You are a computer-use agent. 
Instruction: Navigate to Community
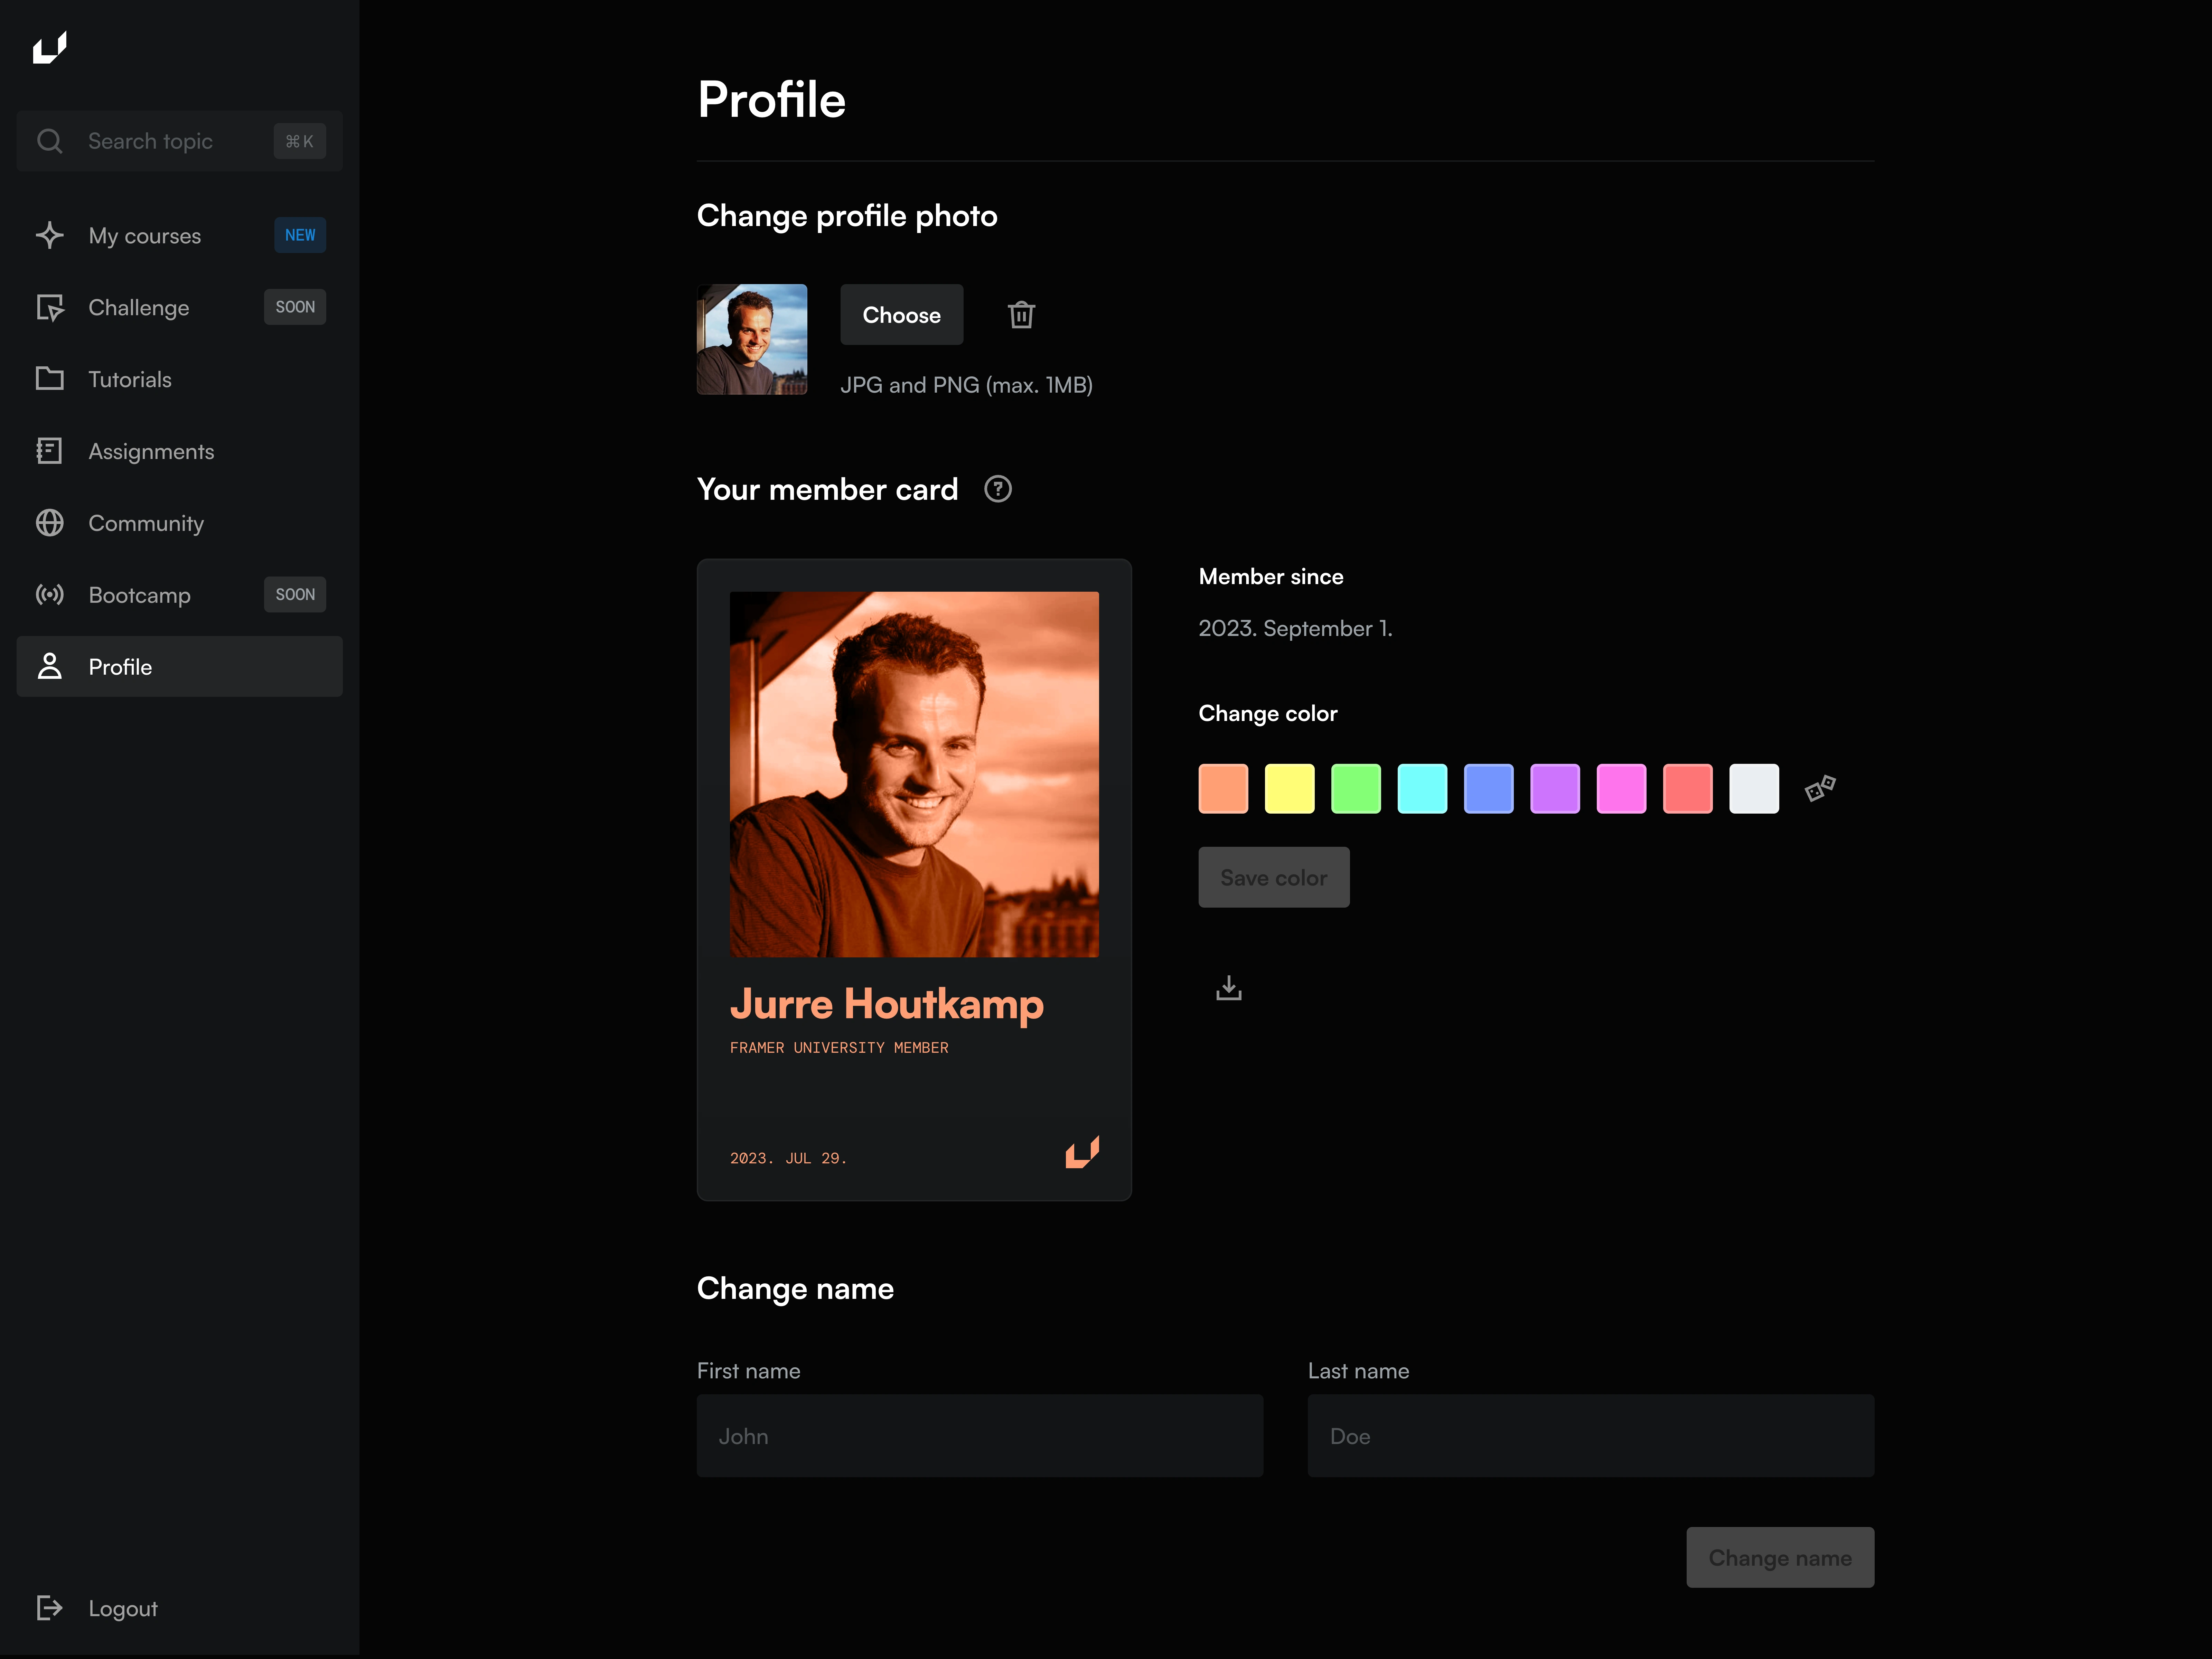[180, 523]
